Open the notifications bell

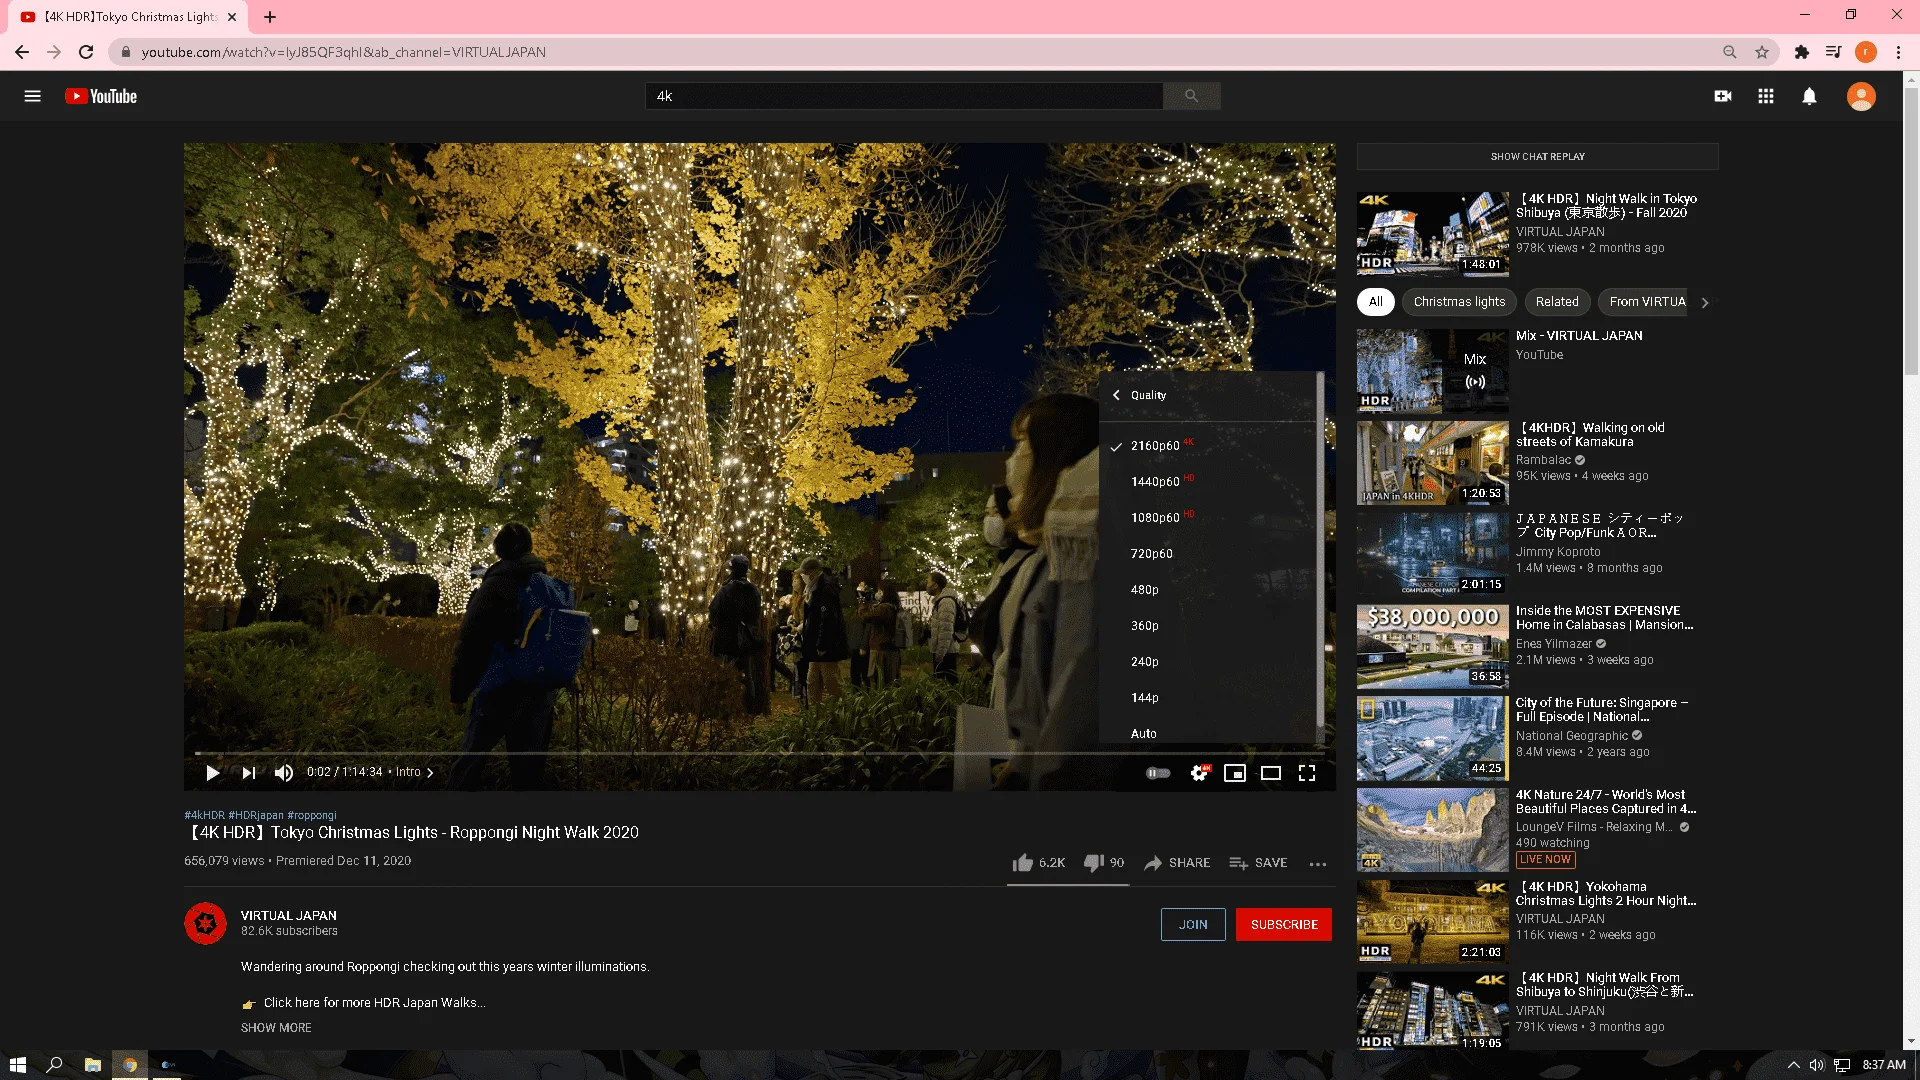point(1809,96)
